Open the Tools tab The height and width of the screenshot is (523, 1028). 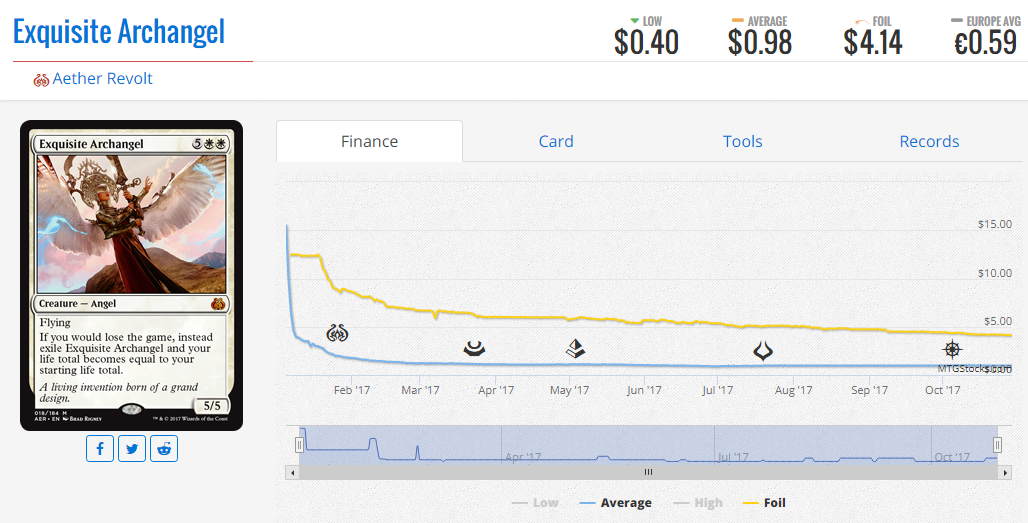coord(743,141)
